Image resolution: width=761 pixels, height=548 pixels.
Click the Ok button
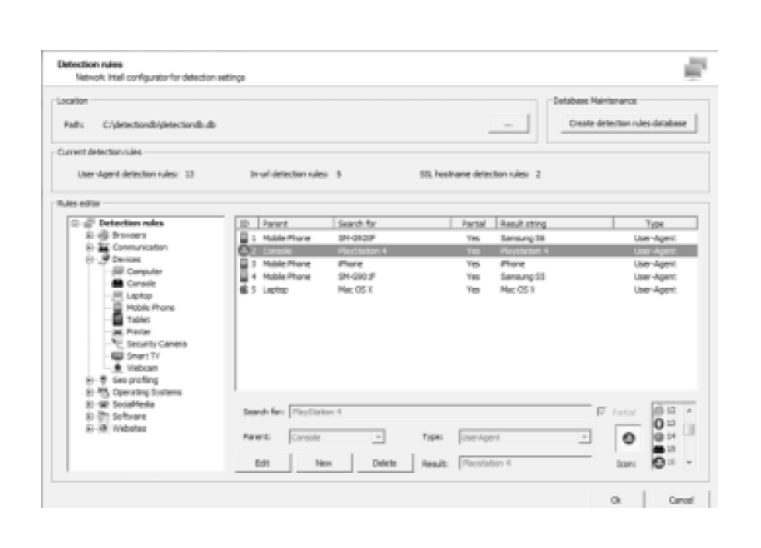point(616,500)
